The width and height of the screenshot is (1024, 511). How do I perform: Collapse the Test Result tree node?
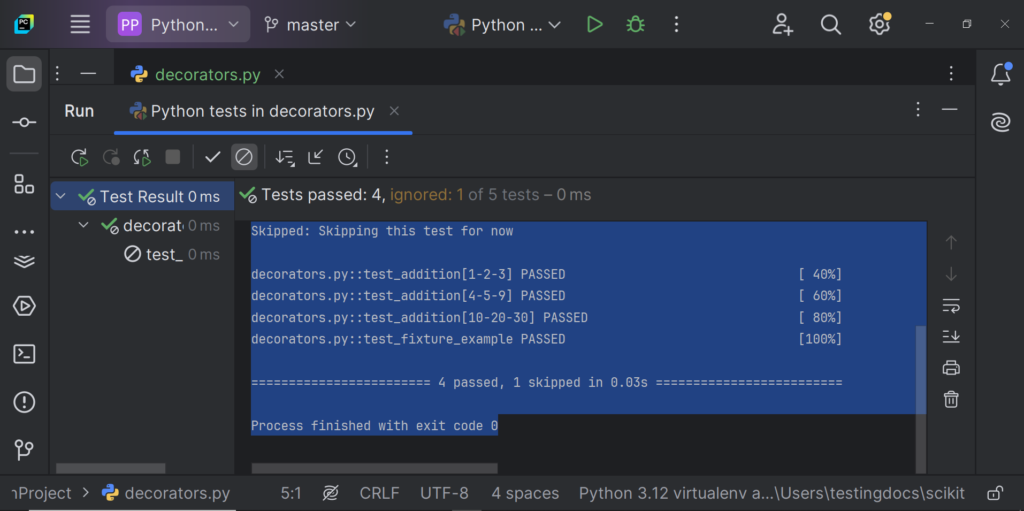point(61,196)
